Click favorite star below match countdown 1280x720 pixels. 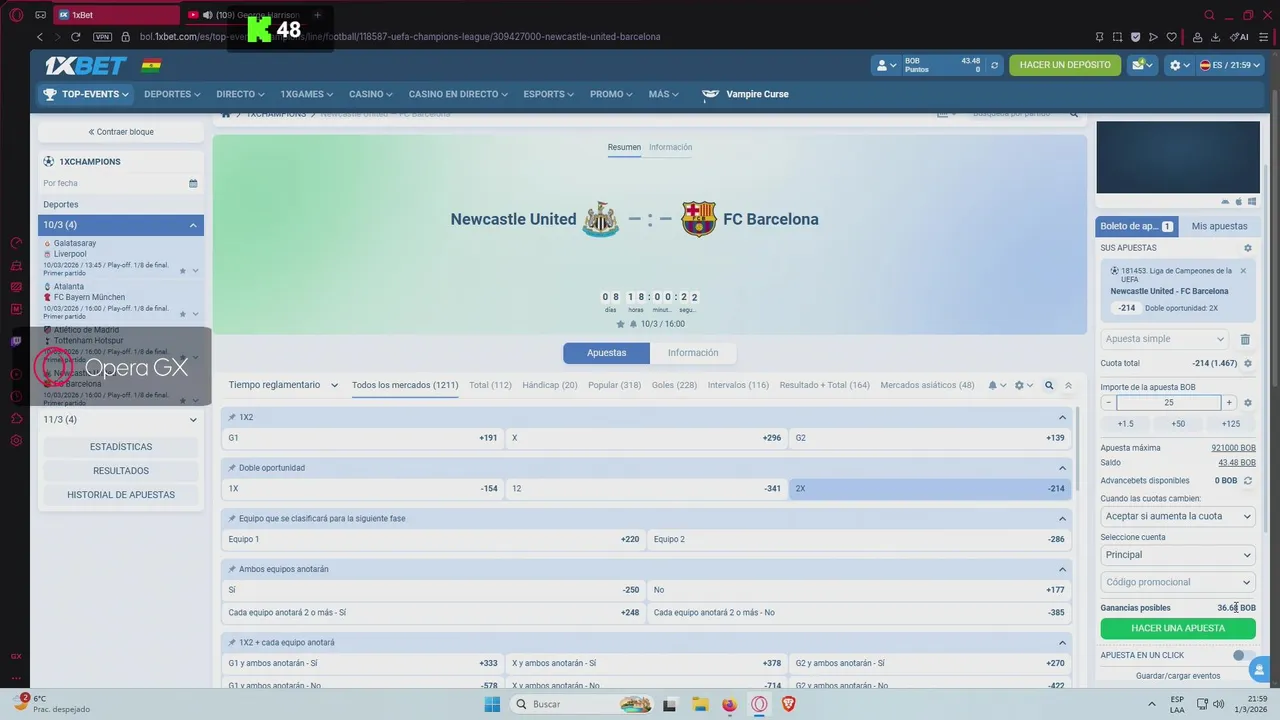pyautogui.click(x=620, y=324)
